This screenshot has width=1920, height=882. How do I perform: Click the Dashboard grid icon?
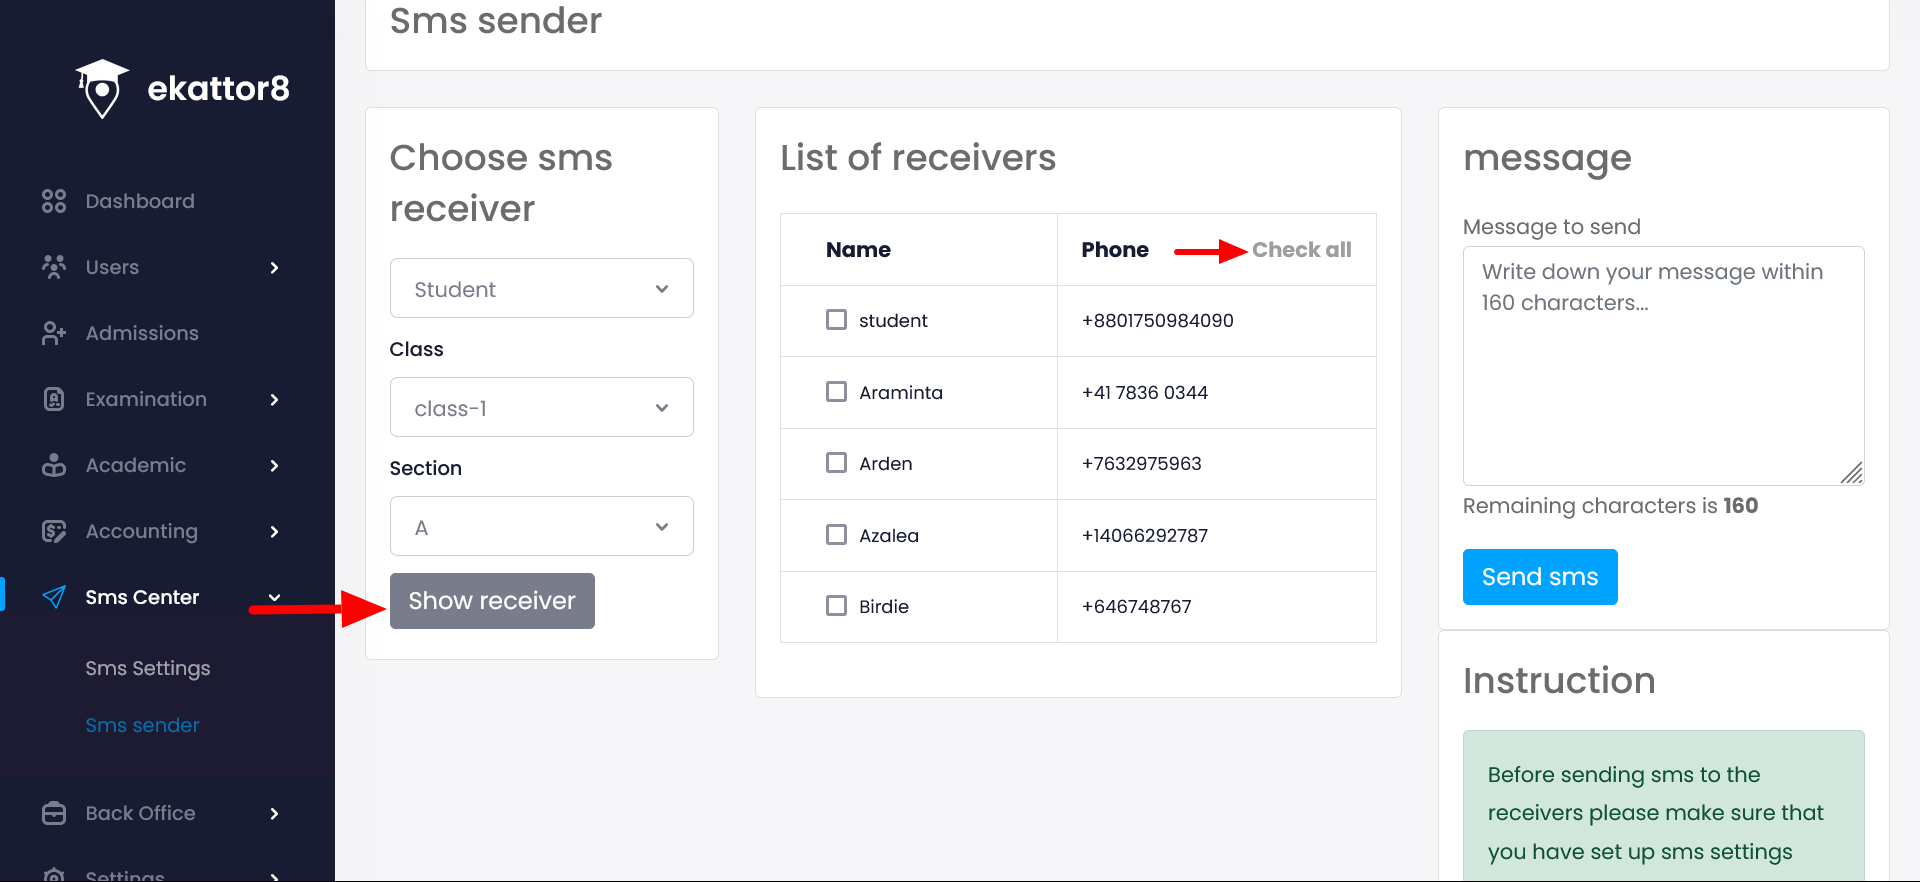tap(54, 201)
